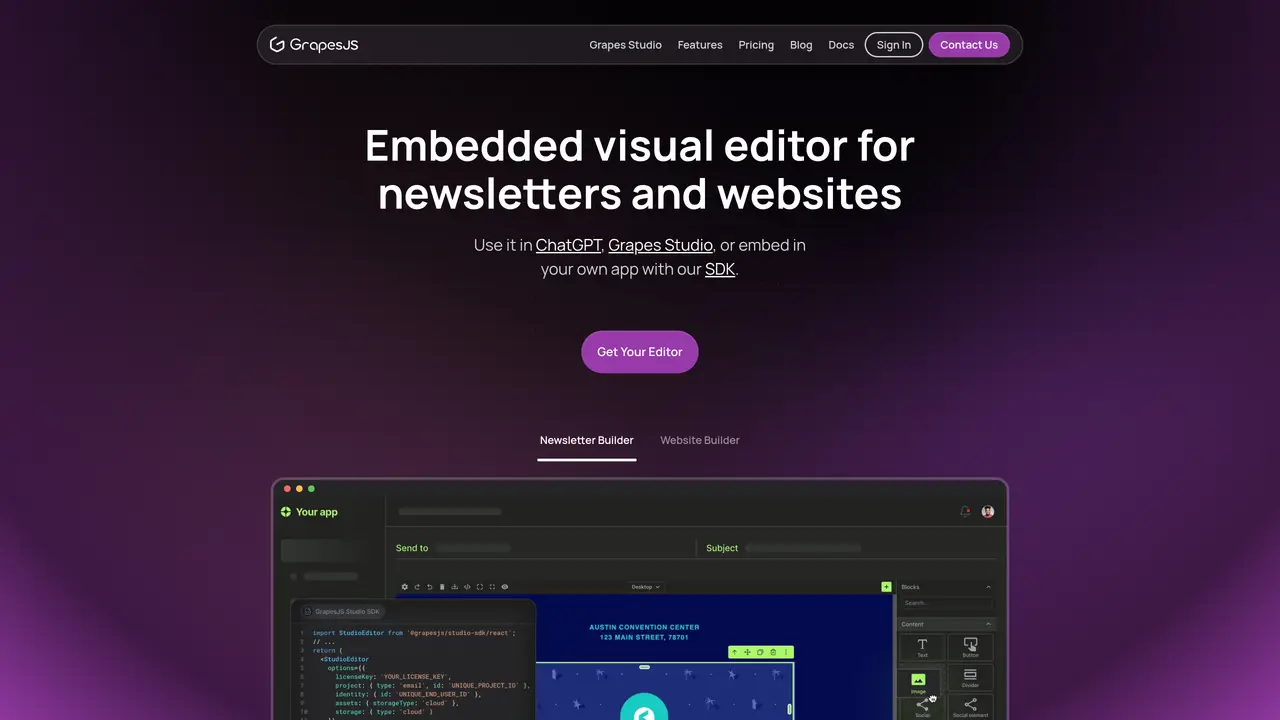This screenshot has height=720, width=1280.
Task: Follow the Grapes Studio link in the subtitle
Action: click(x=660, y=245)
